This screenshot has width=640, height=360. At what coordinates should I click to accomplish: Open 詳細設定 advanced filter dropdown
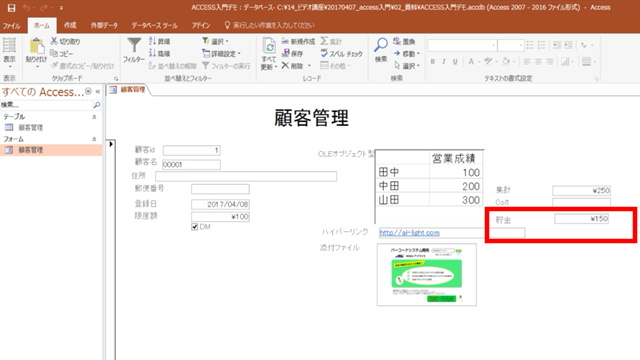pyautogui.click(x=222, y=53)
